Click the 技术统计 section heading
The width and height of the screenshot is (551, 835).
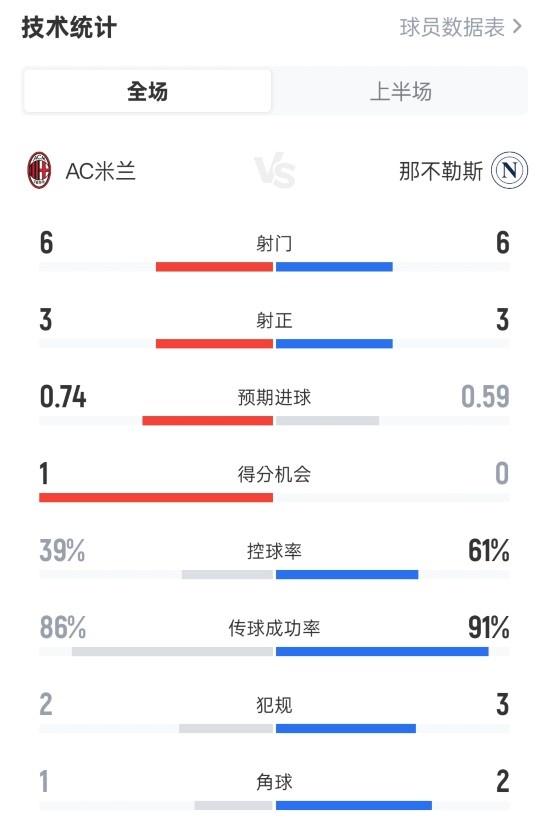click(69, 27)
